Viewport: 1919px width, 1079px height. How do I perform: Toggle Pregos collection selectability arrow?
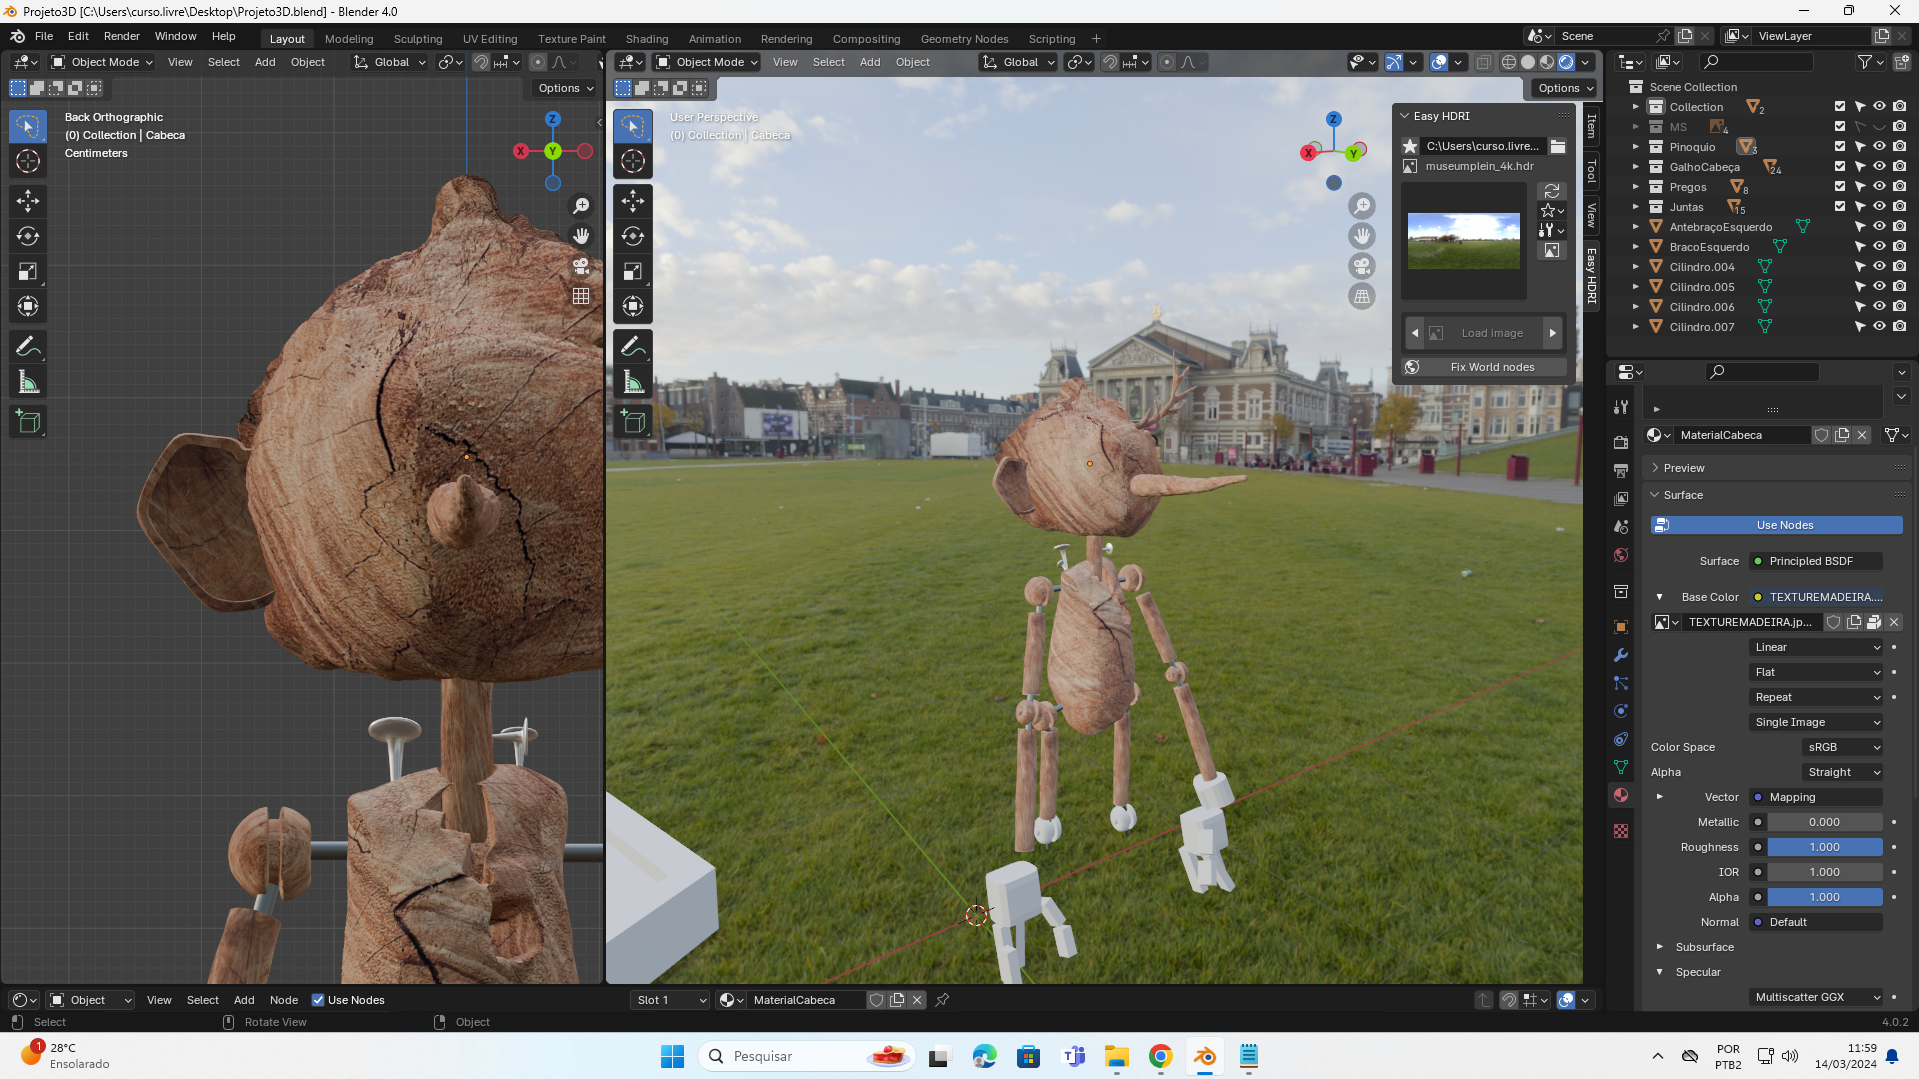coord(1860,187)
